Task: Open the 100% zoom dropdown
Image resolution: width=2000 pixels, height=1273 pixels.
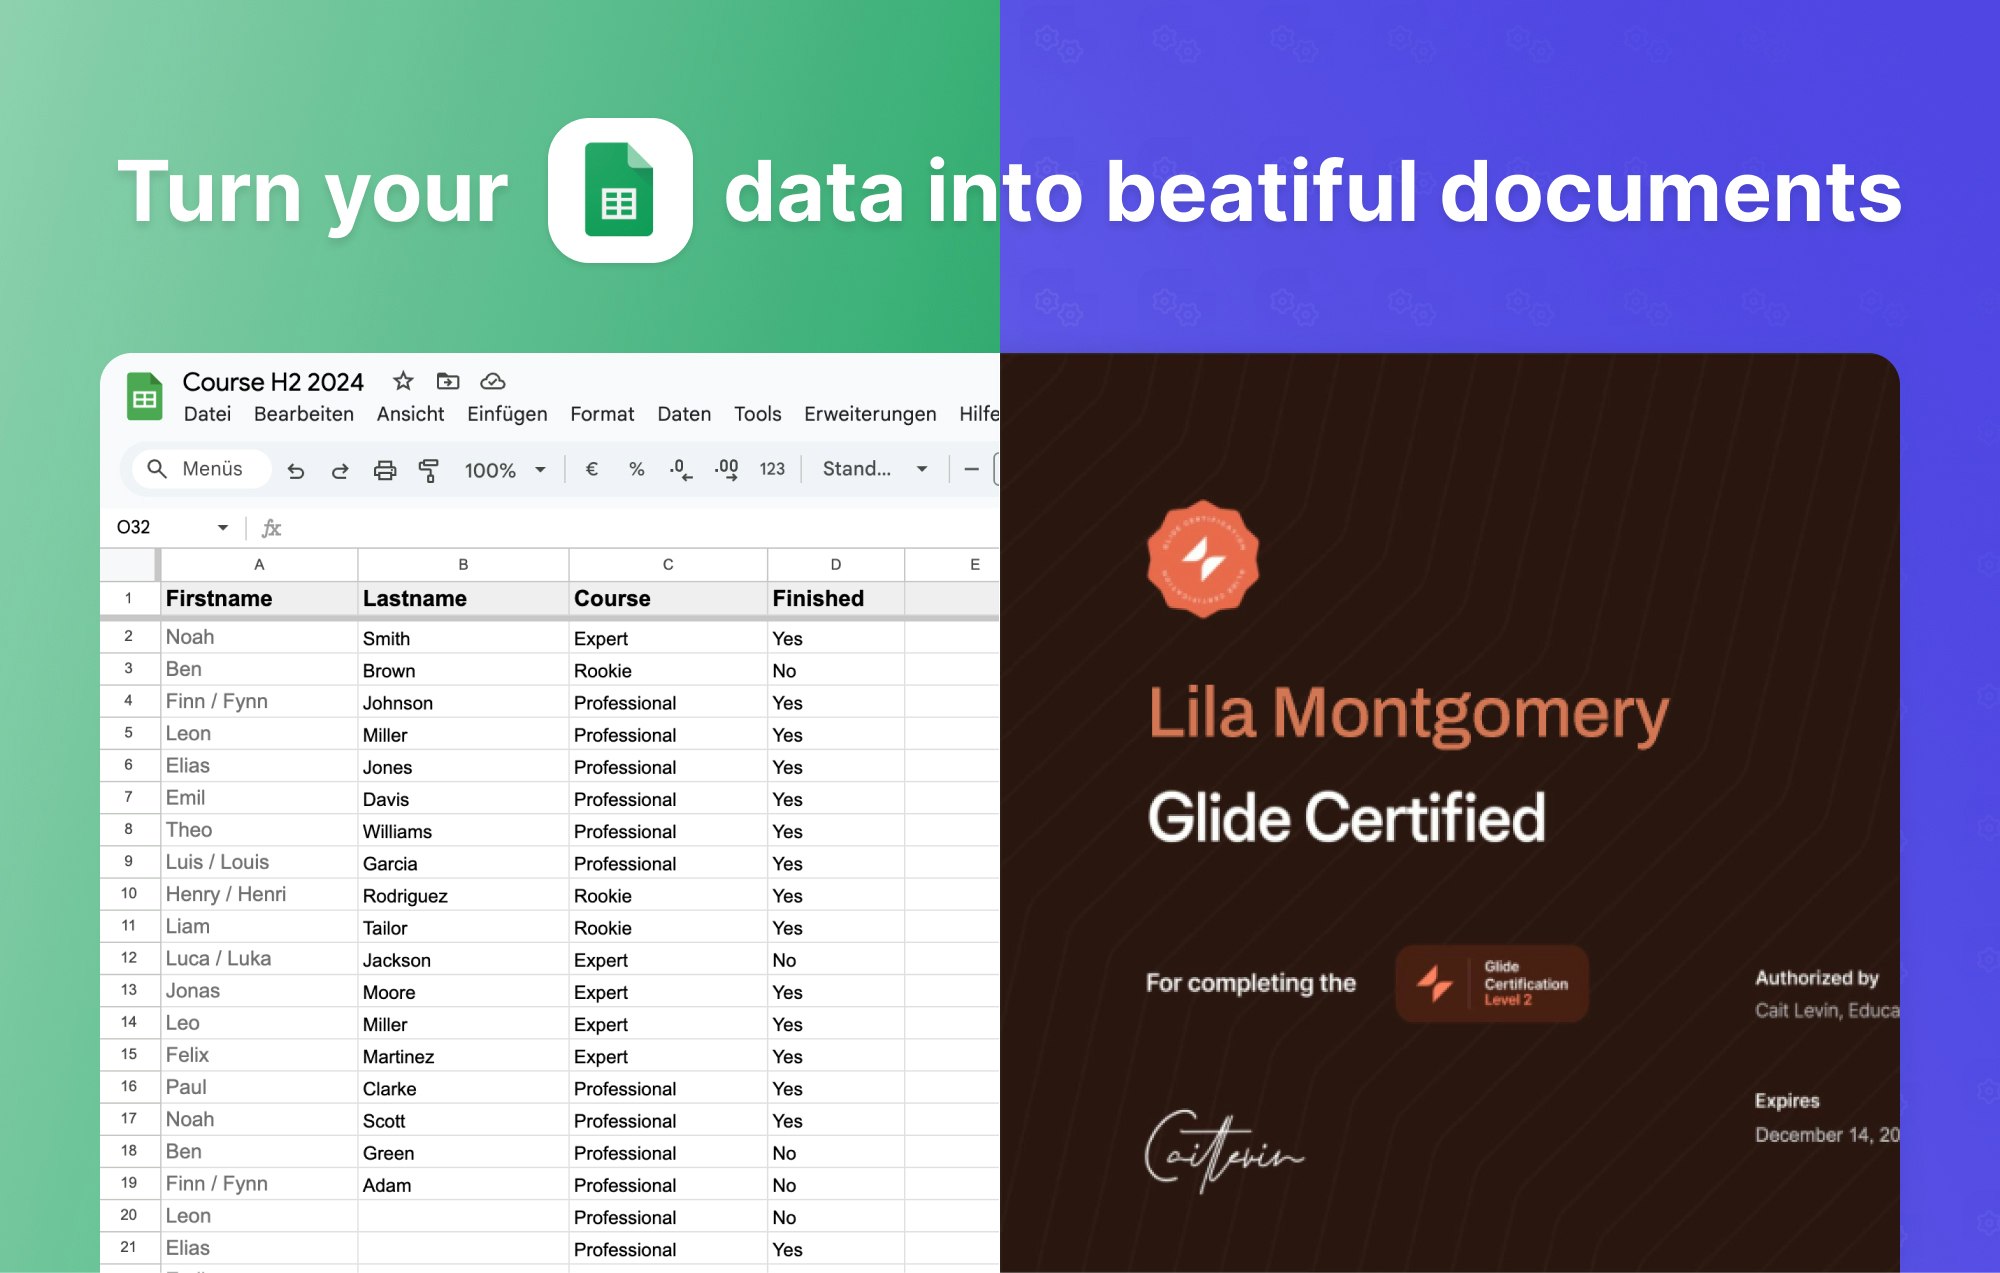Action: (505, 470)
